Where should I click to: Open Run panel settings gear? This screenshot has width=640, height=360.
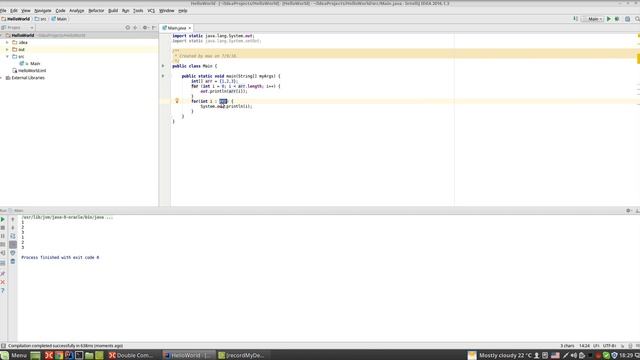(628, 211)
